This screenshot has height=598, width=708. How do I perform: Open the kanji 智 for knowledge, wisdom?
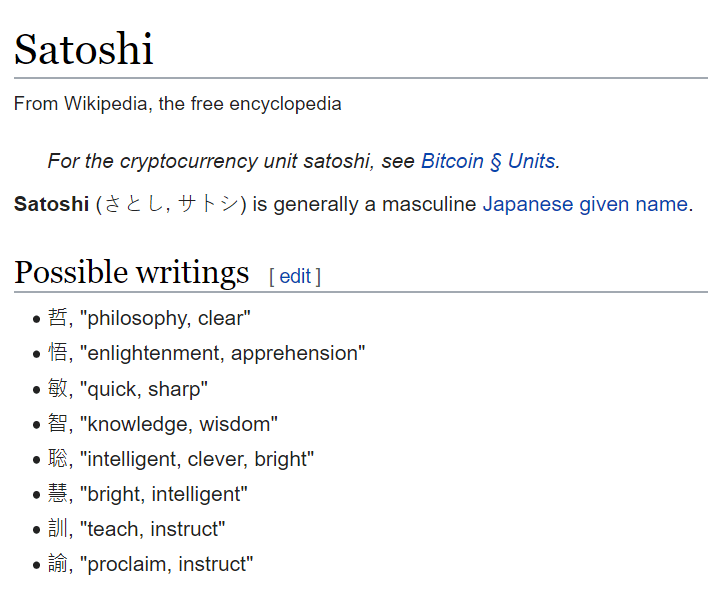tap(58, 424)
